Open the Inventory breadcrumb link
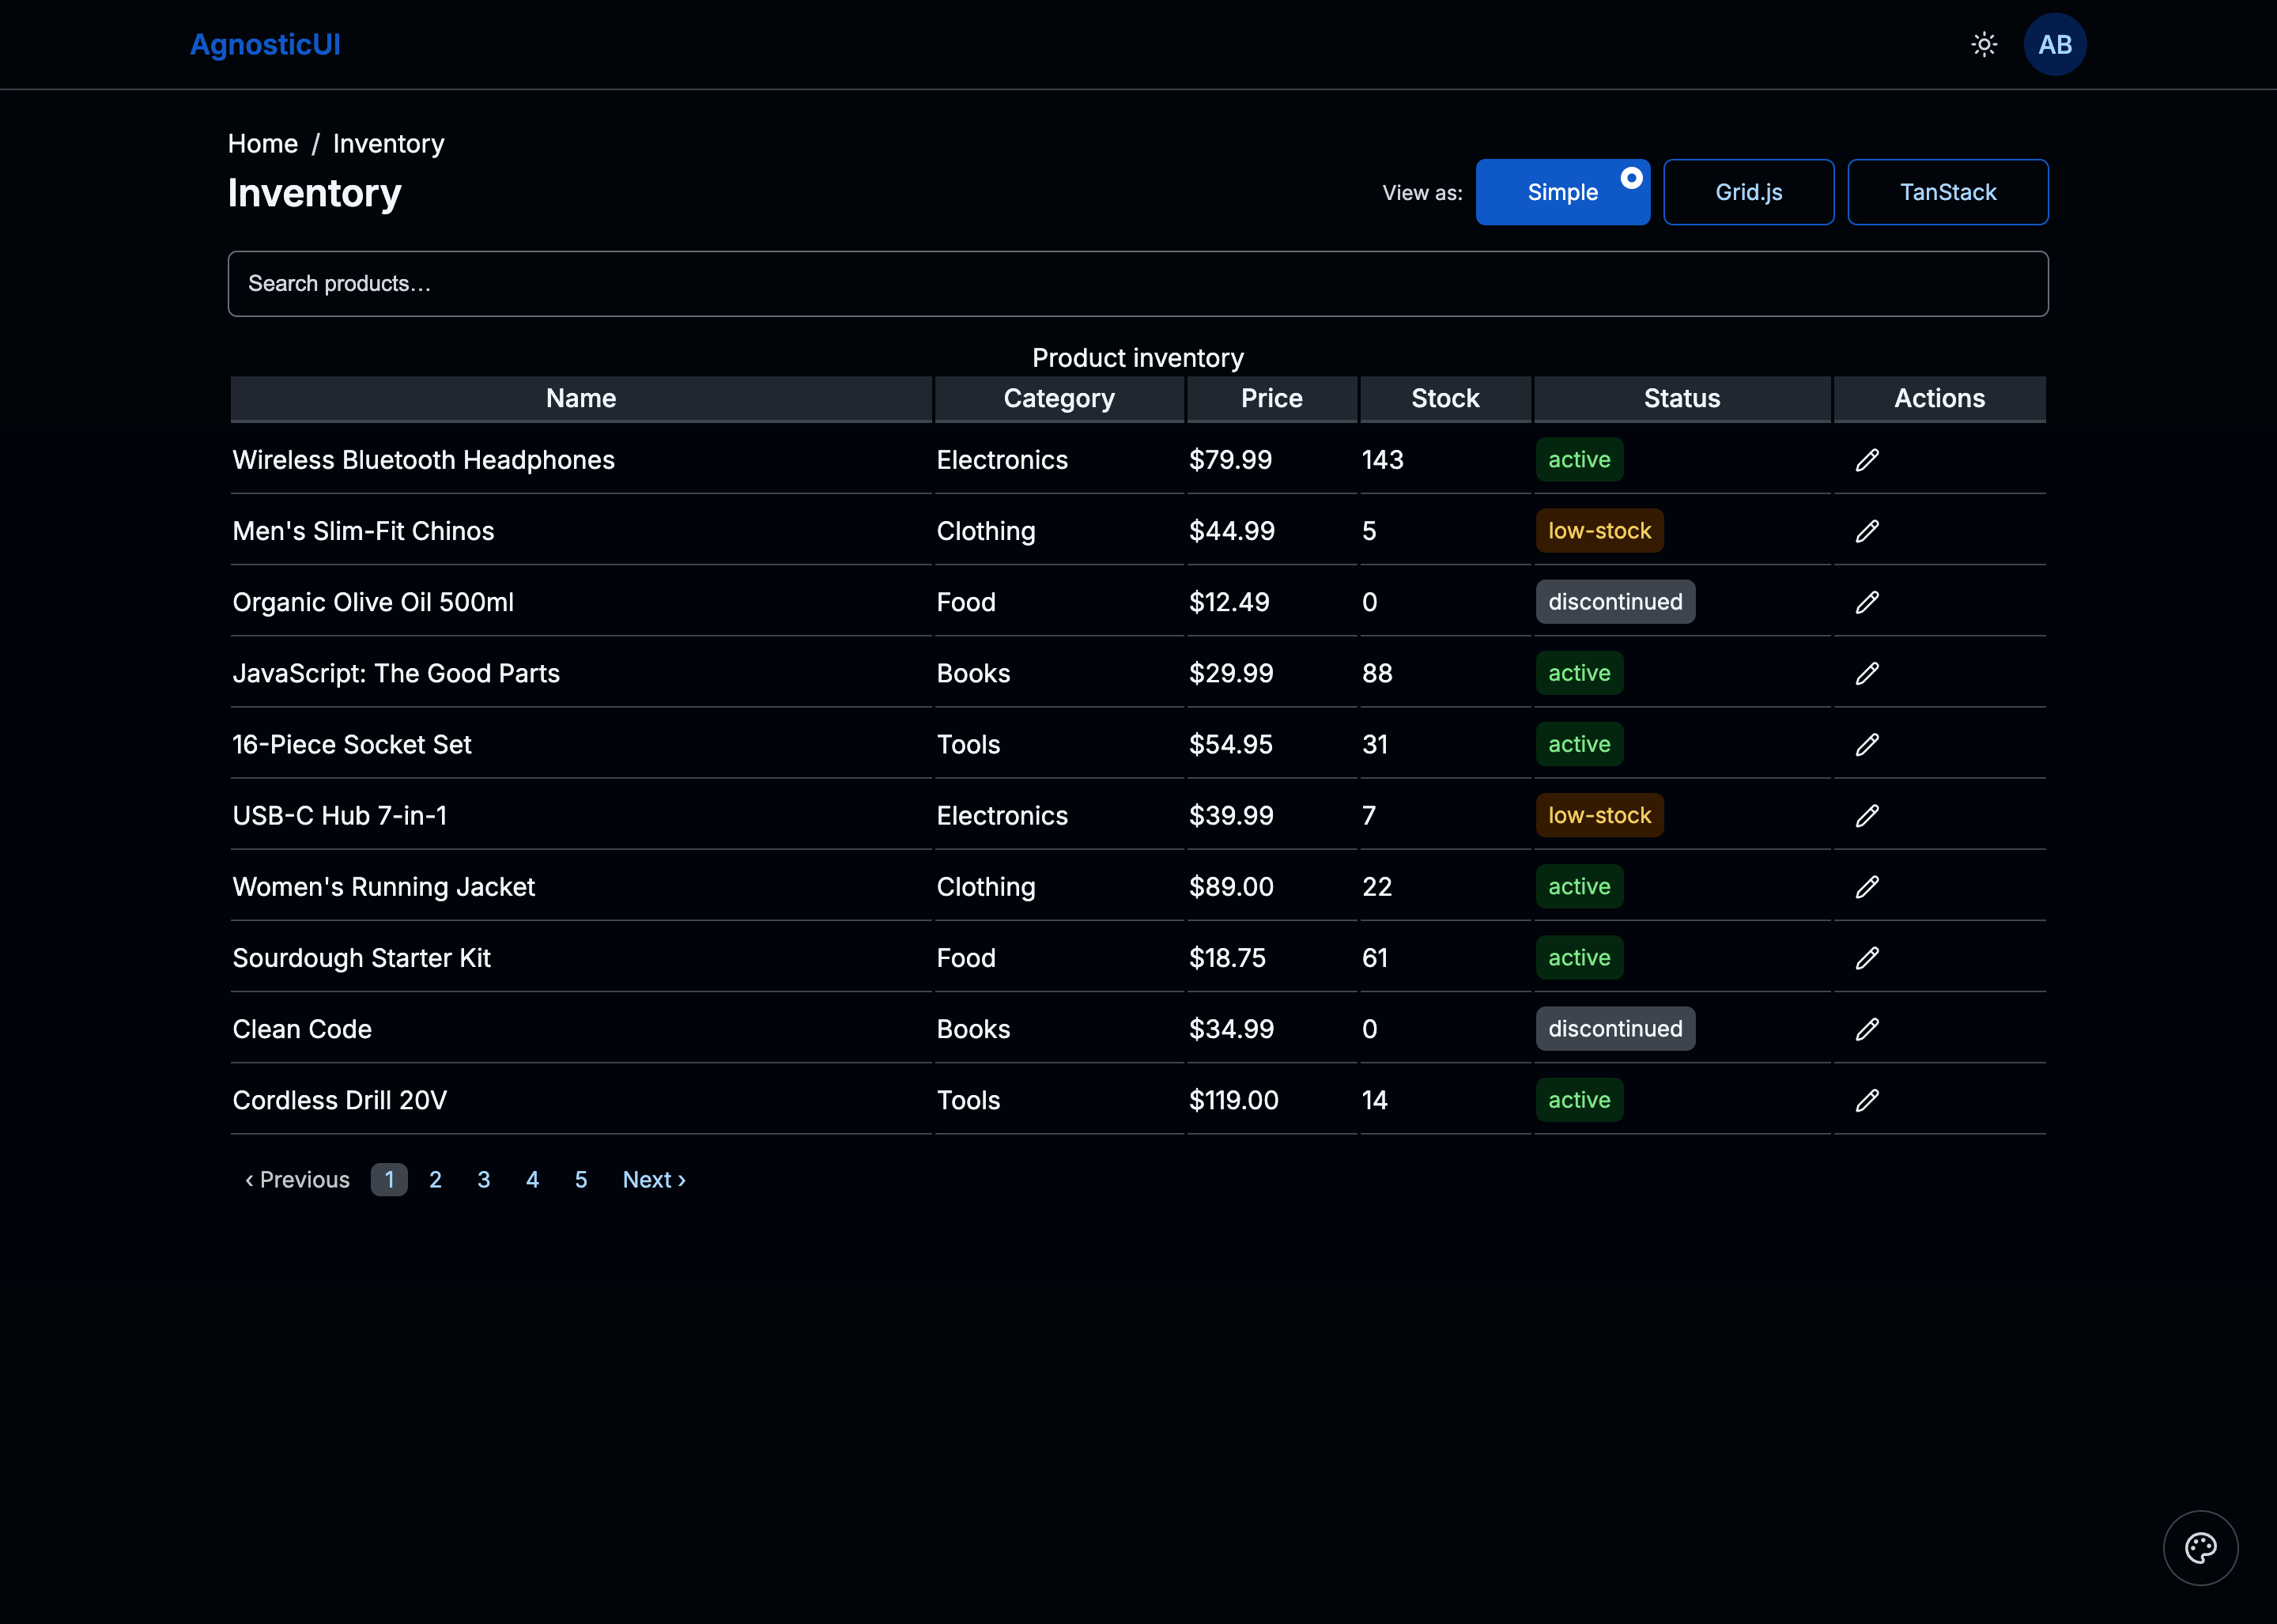The width and height of the screenshot is (2277, 1624). click(x=389, y=143)
